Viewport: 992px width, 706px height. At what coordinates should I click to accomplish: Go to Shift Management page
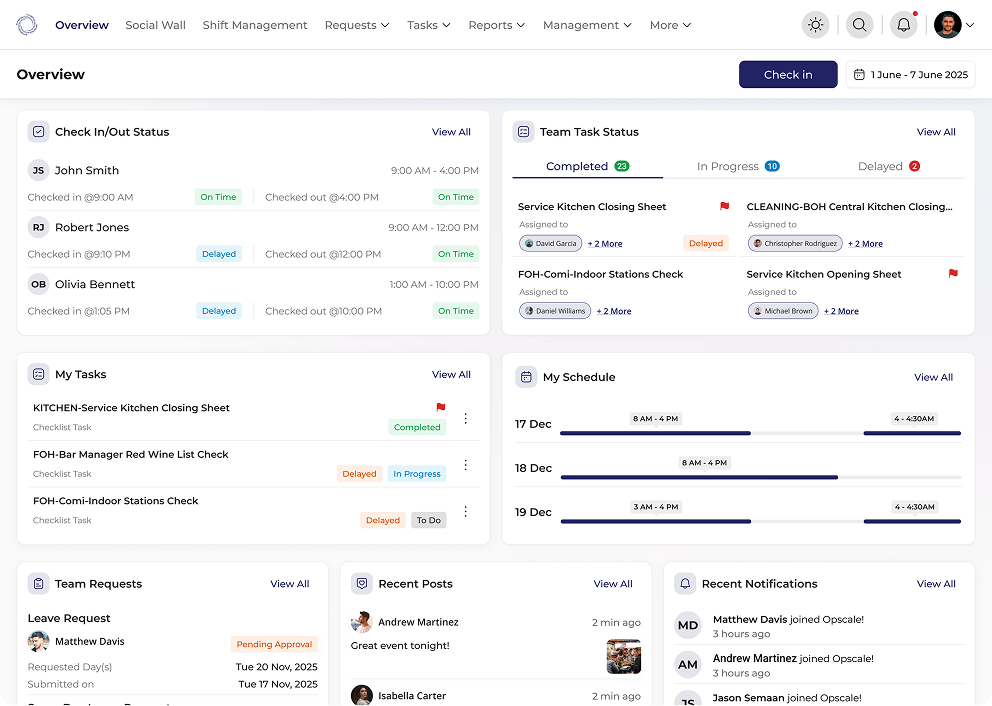[x=255, y=25]
